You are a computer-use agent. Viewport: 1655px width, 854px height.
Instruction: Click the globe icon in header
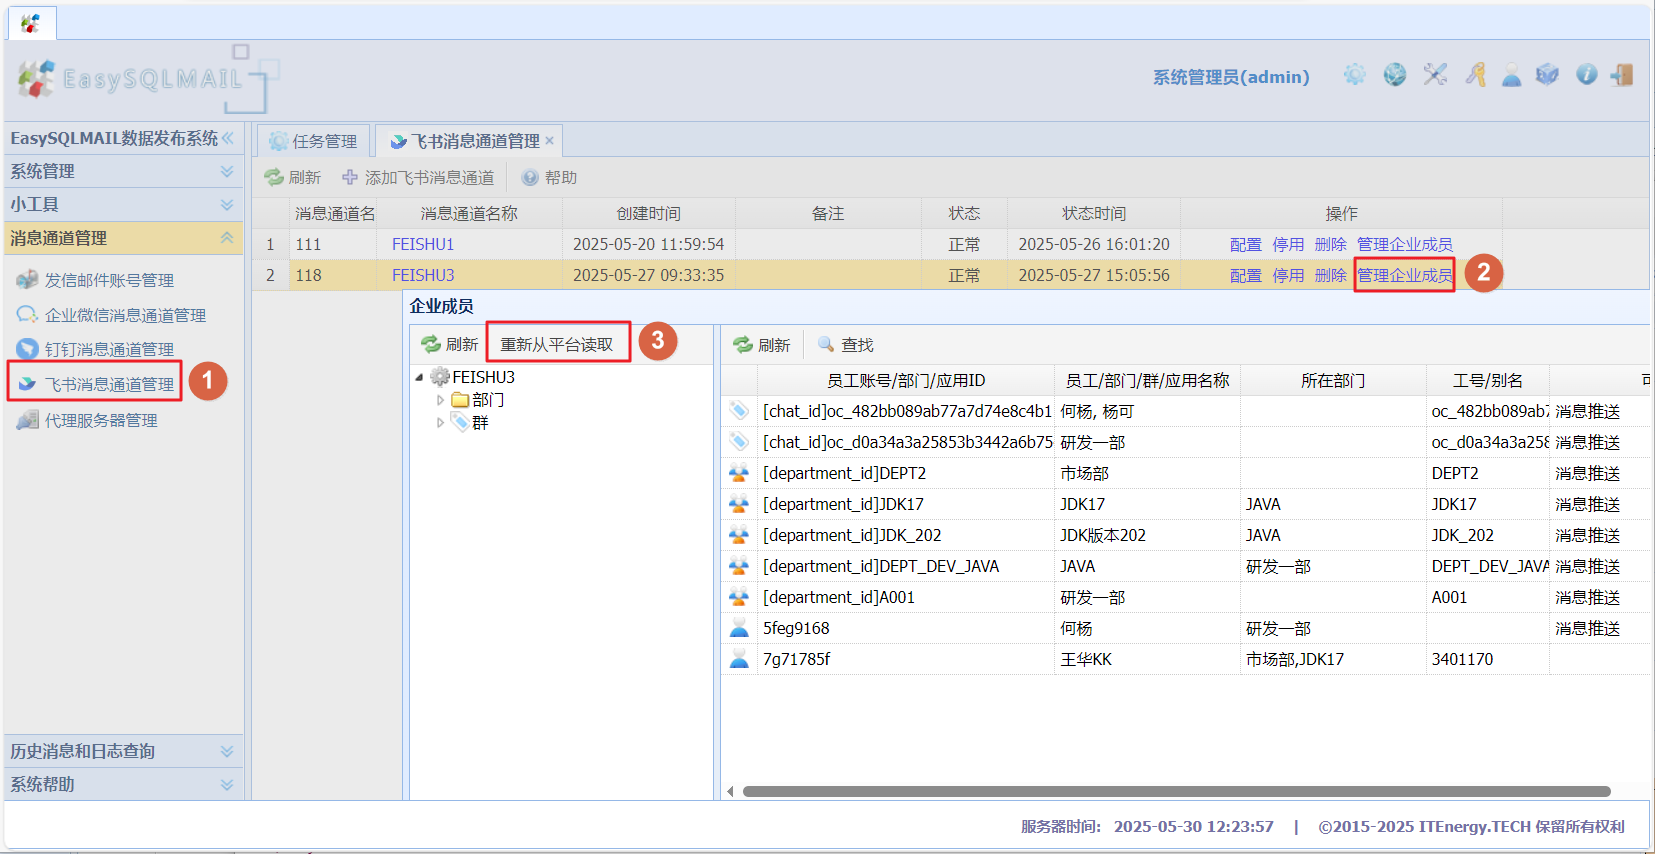[1395, 75]
